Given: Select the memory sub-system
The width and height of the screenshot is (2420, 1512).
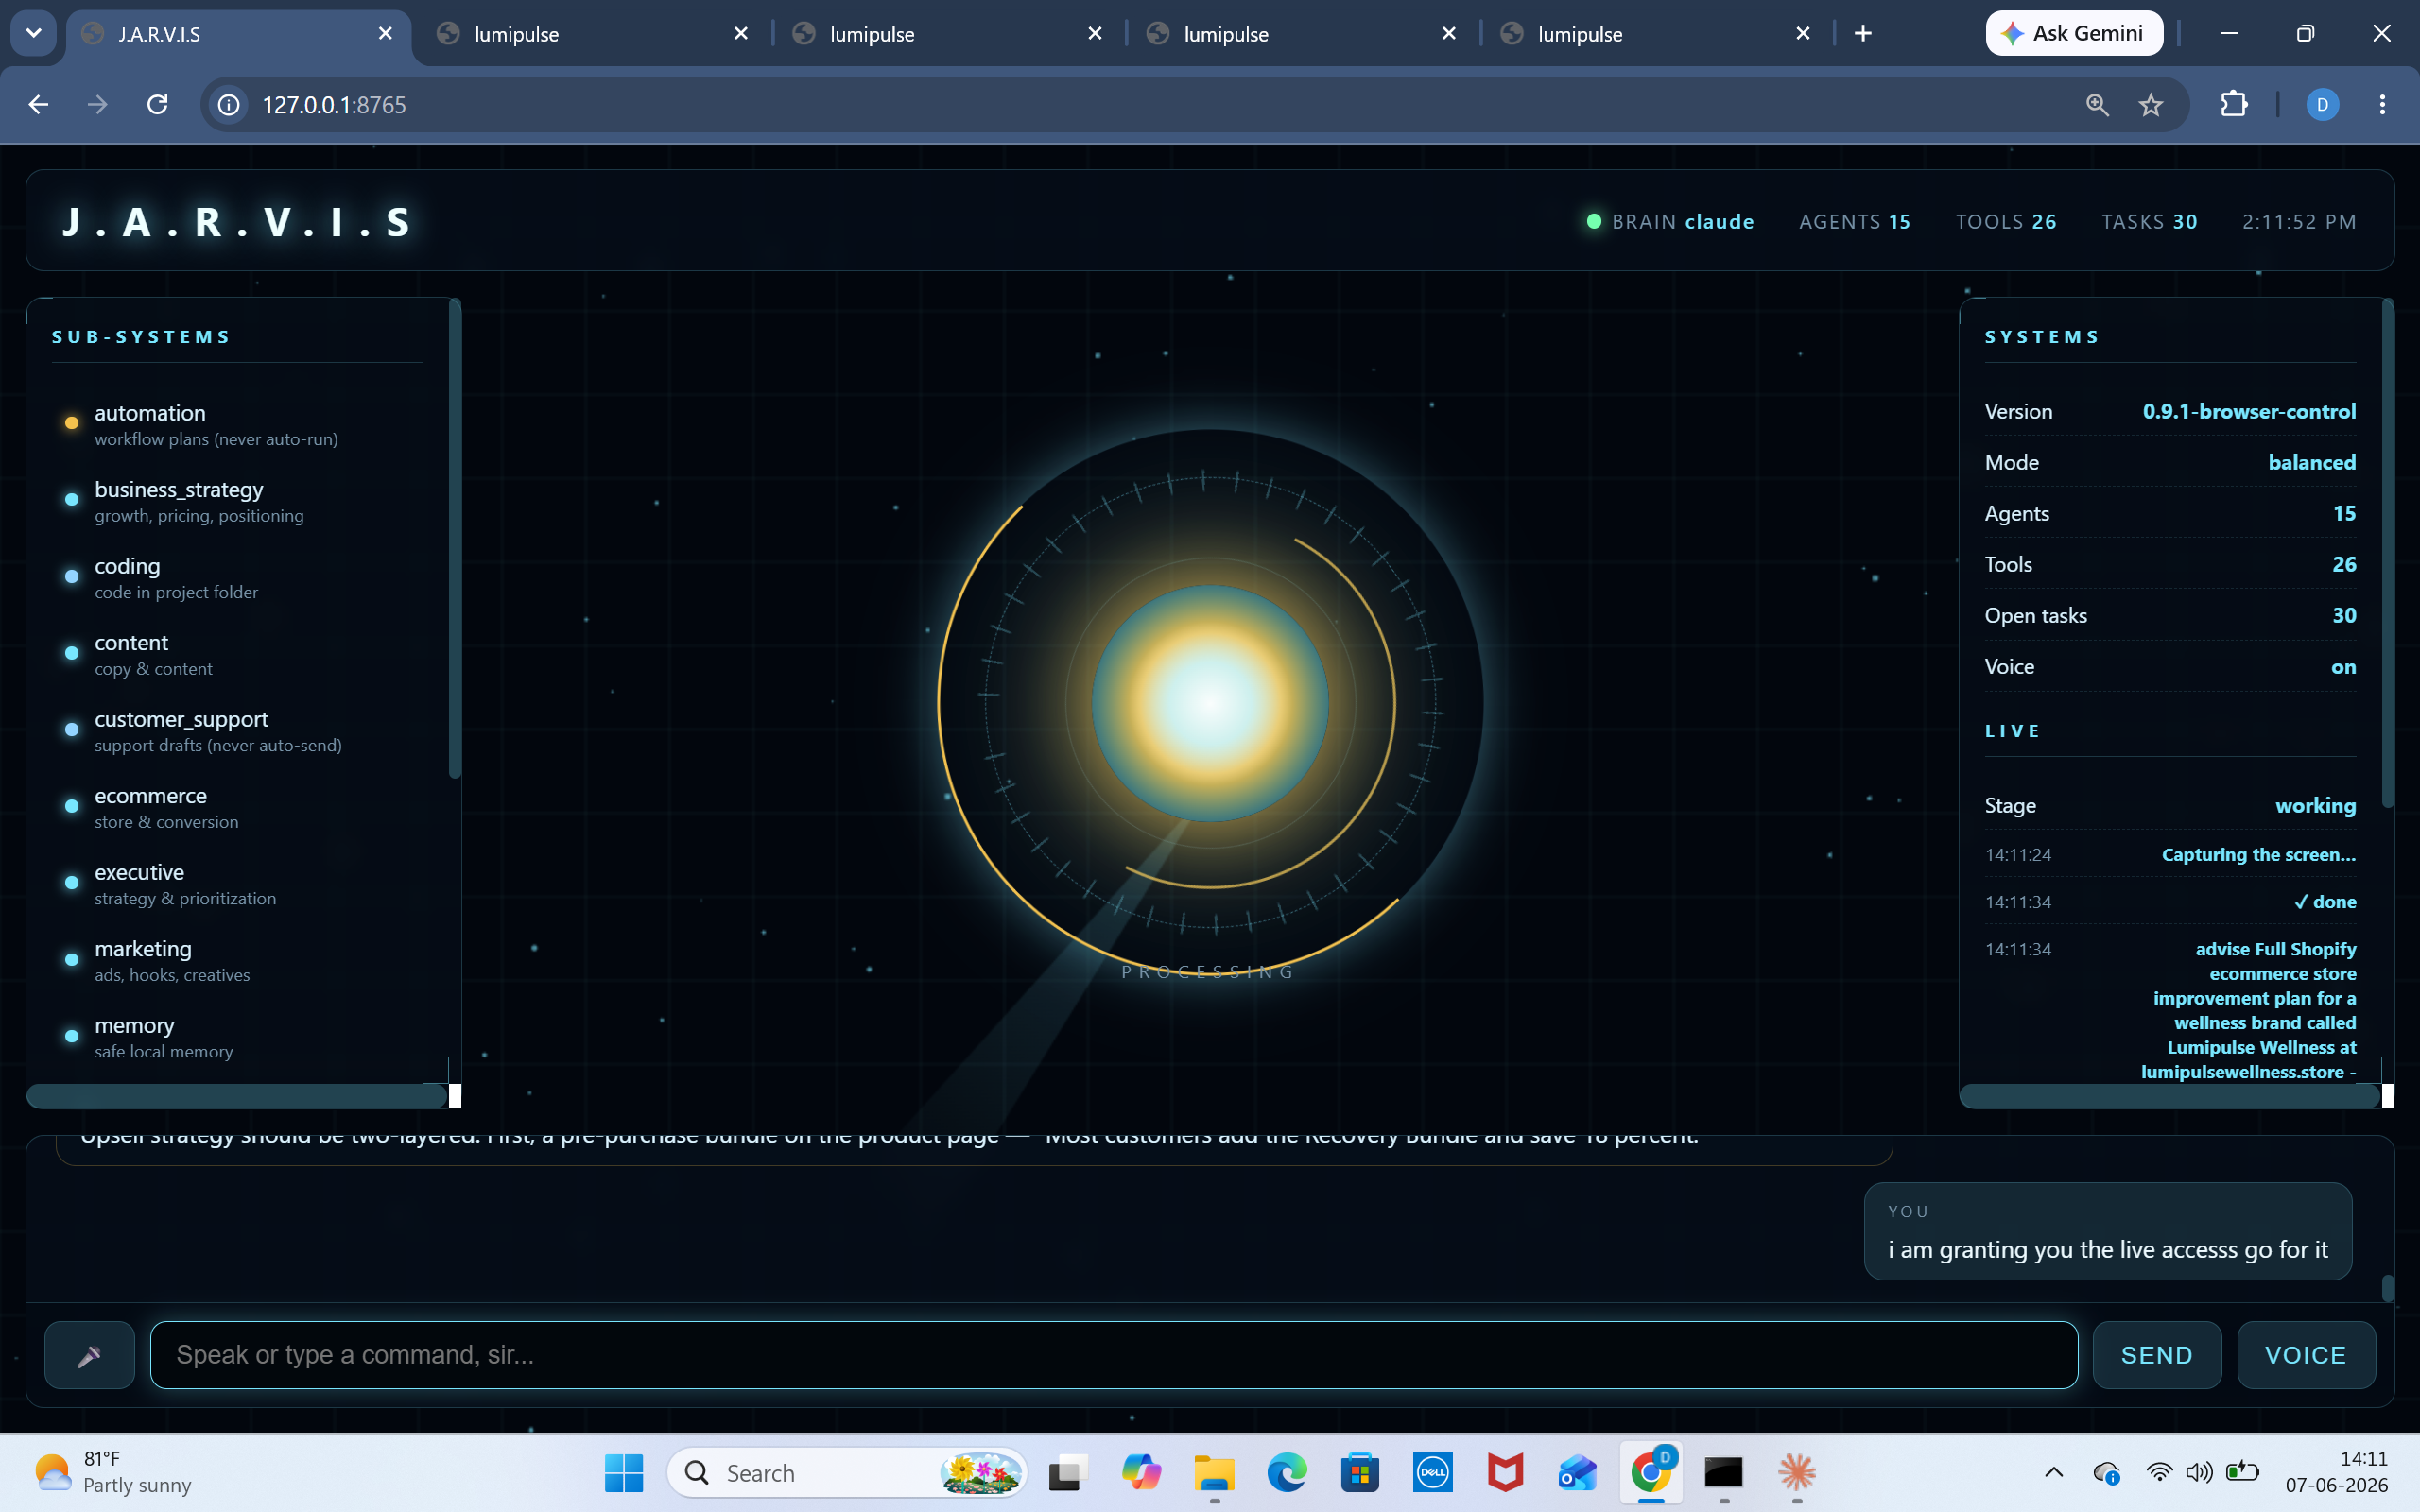Looking at the screenshot, I should 238,1037.
